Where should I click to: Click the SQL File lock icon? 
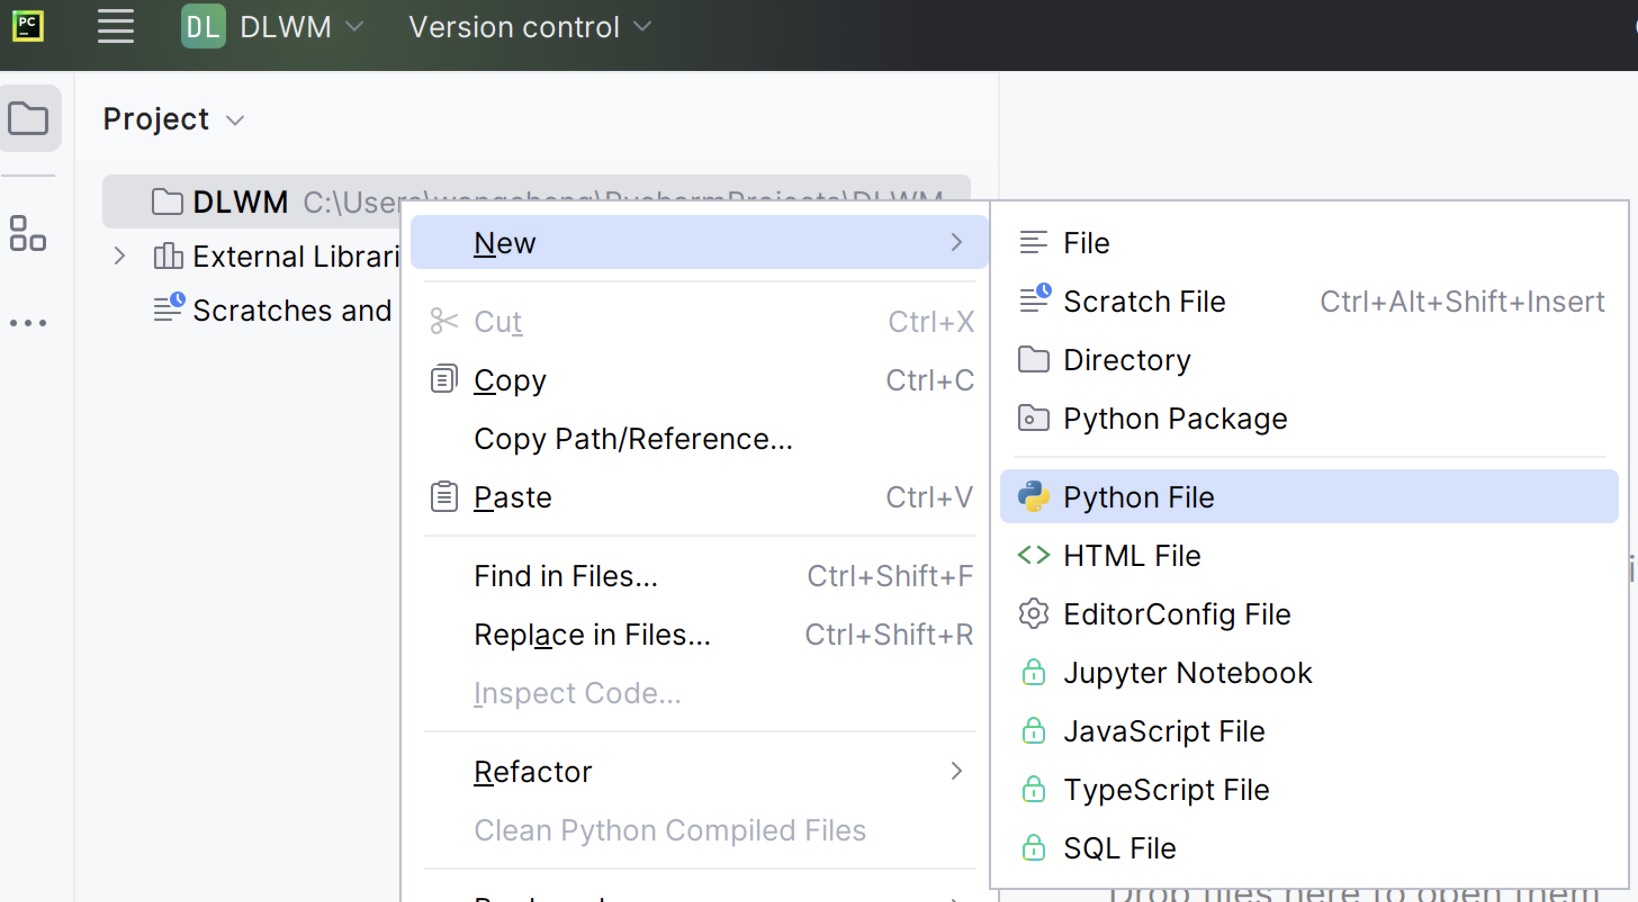pyautogui.click(x=1033, y=848)
